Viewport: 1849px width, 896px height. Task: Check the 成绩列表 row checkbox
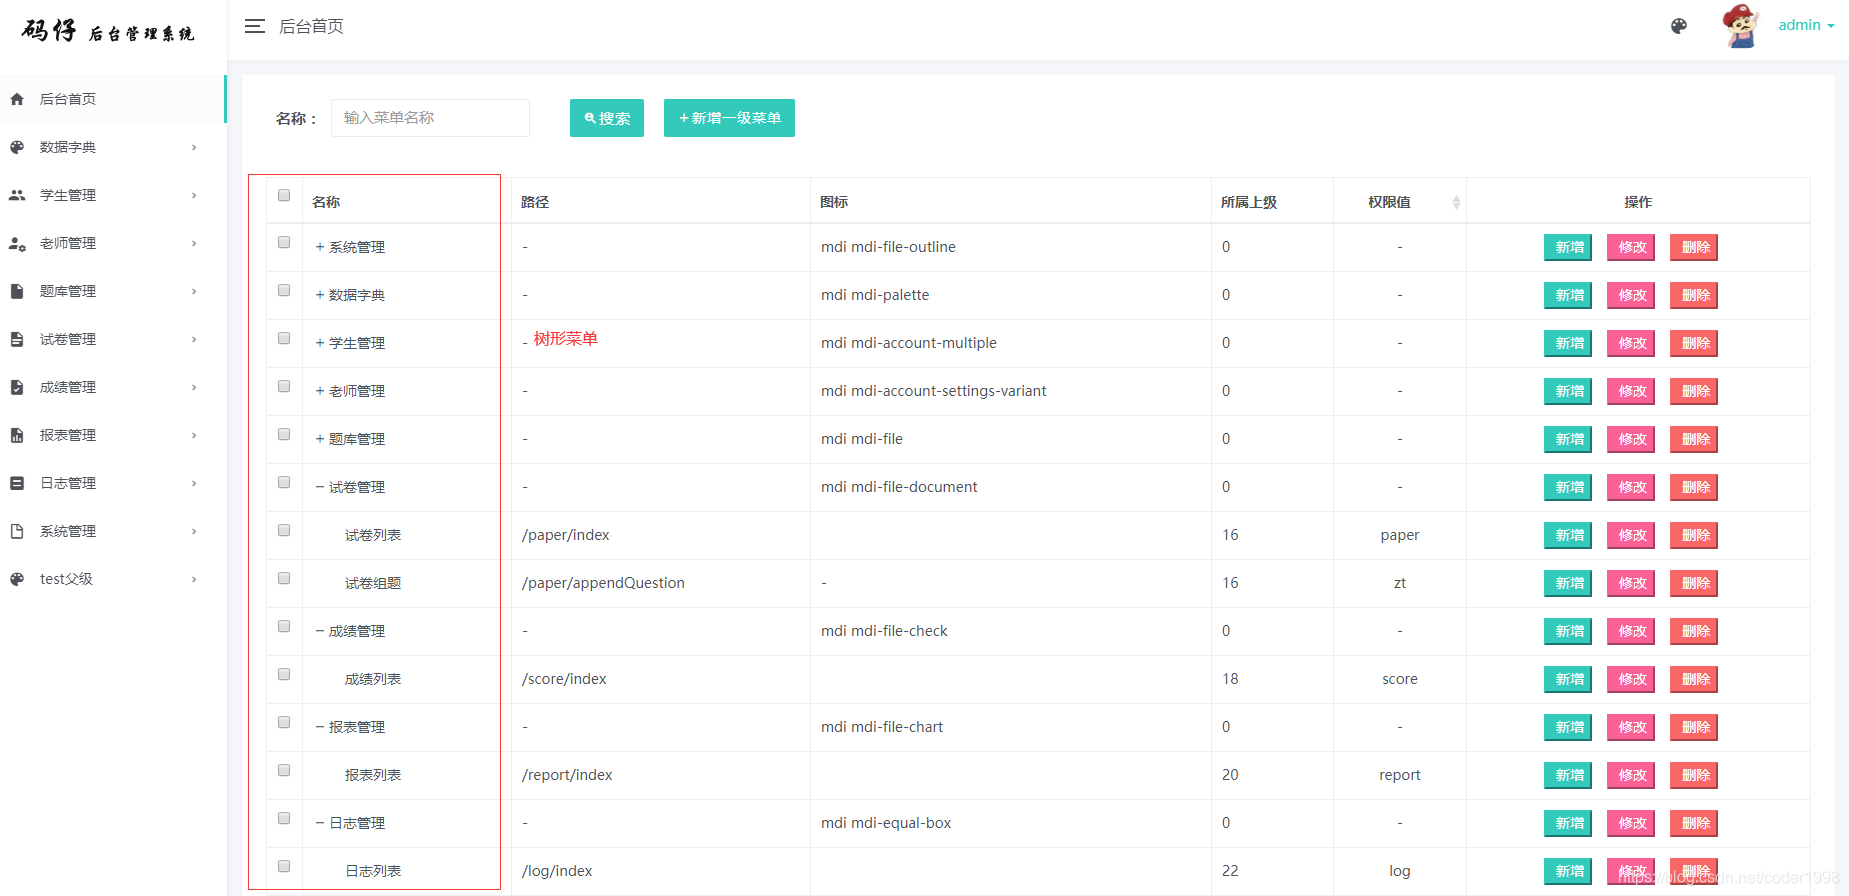coord(284,674)
